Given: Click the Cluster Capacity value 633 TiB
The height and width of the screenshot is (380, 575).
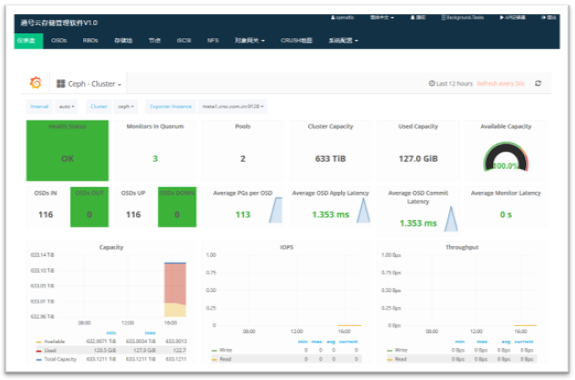Looking at the screenshot, I should pyautogui.click(x=330, y=158).
